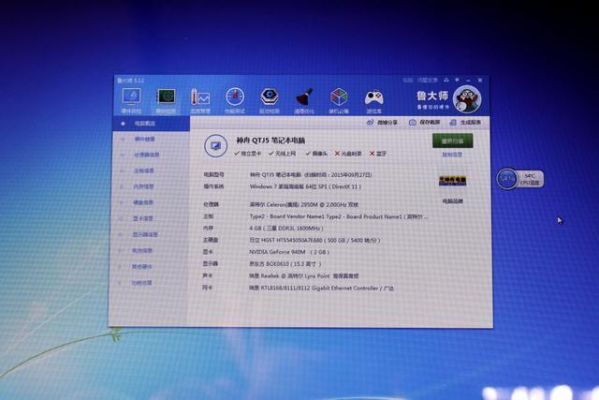The width and height of the screenshot is (599, 400).
Task: Click the 独立显卡 check mark item
Action: pos(248,154)
